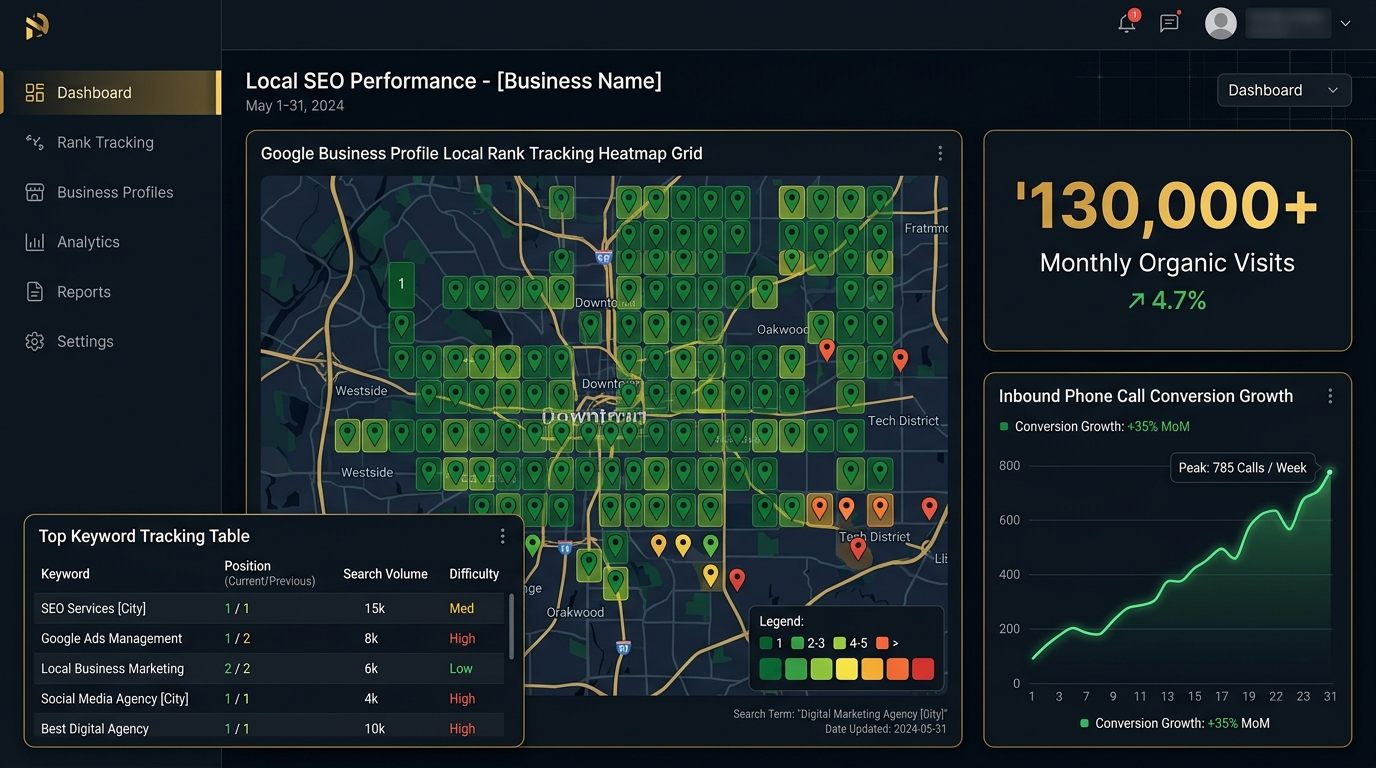
Task: Select the red legend swatch at the legend's end
Action: [x=923, y=669]
